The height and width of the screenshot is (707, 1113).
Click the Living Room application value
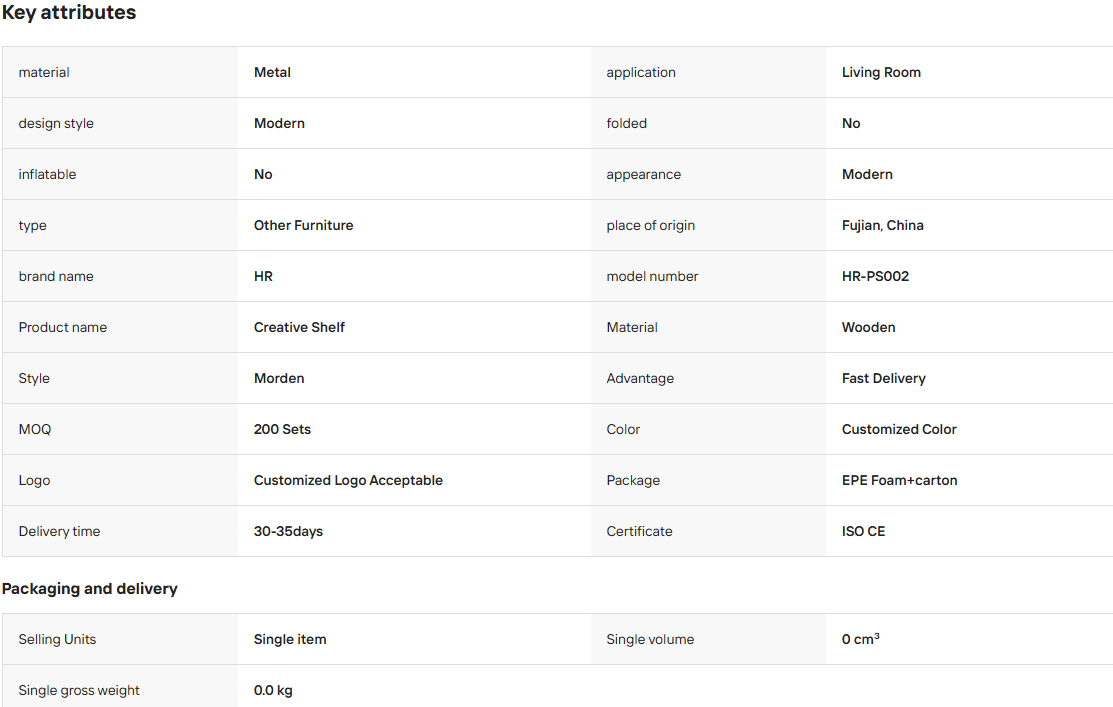point(881,72)
